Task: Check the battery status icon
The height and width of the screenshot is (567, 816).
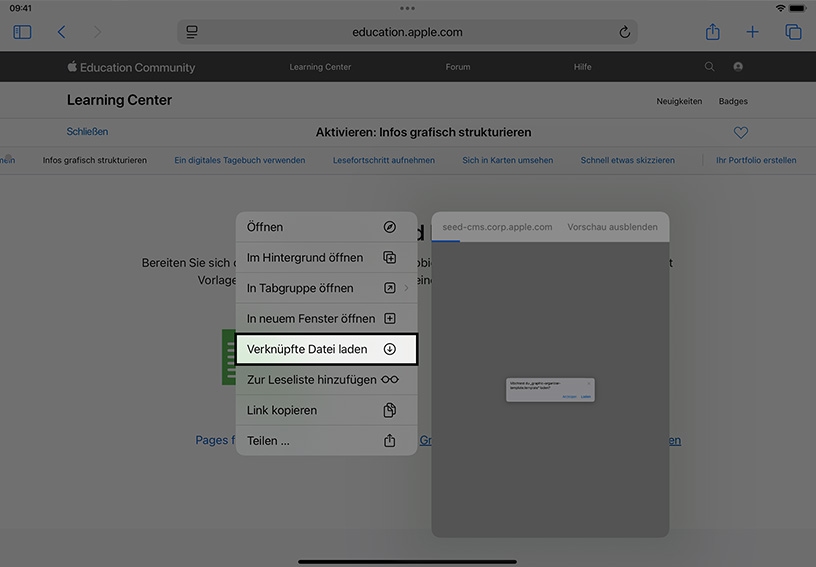Action: pos(798,8)
